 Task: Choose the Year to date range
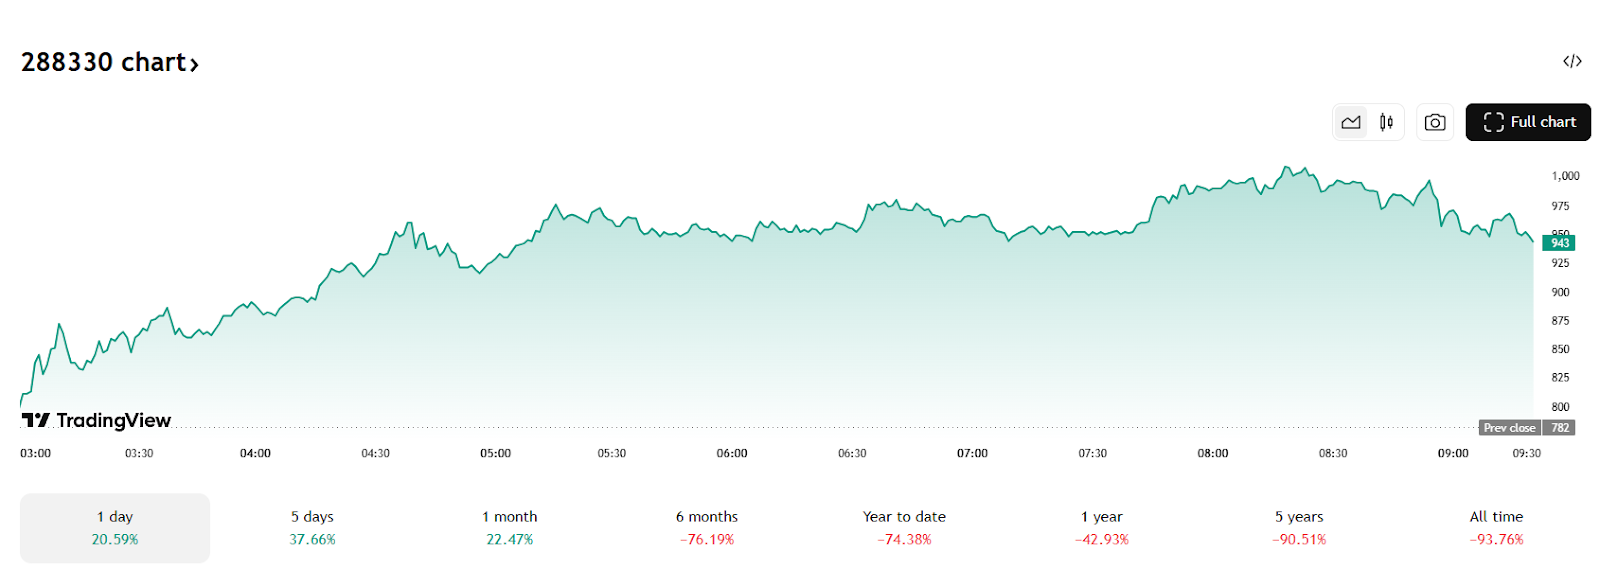point(904,528)
